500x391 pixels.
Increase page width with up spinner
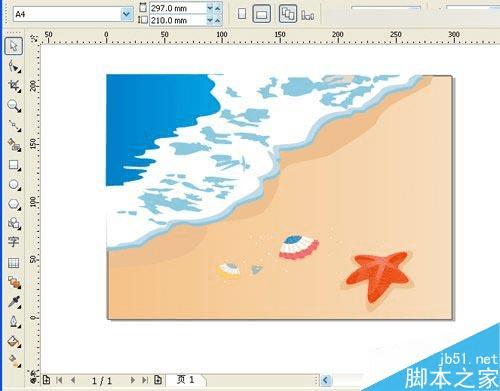point(218,8)
